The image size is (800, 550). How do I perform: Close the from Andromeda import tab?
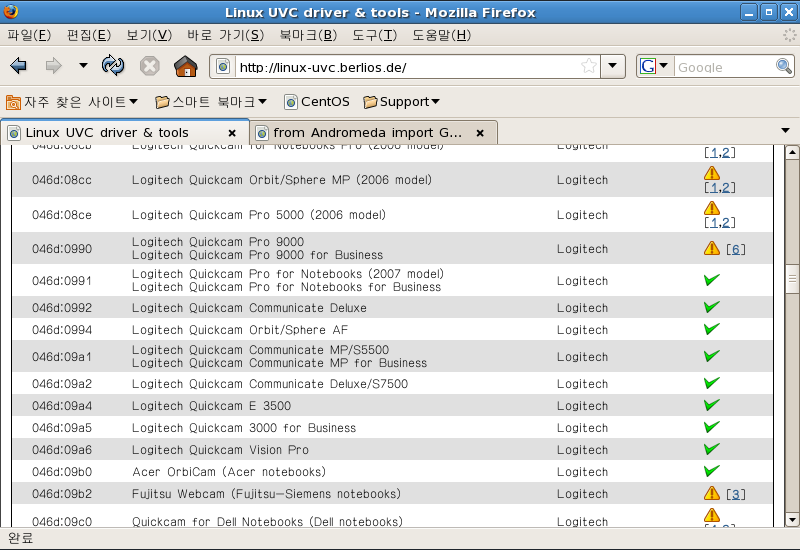[480, 133]
